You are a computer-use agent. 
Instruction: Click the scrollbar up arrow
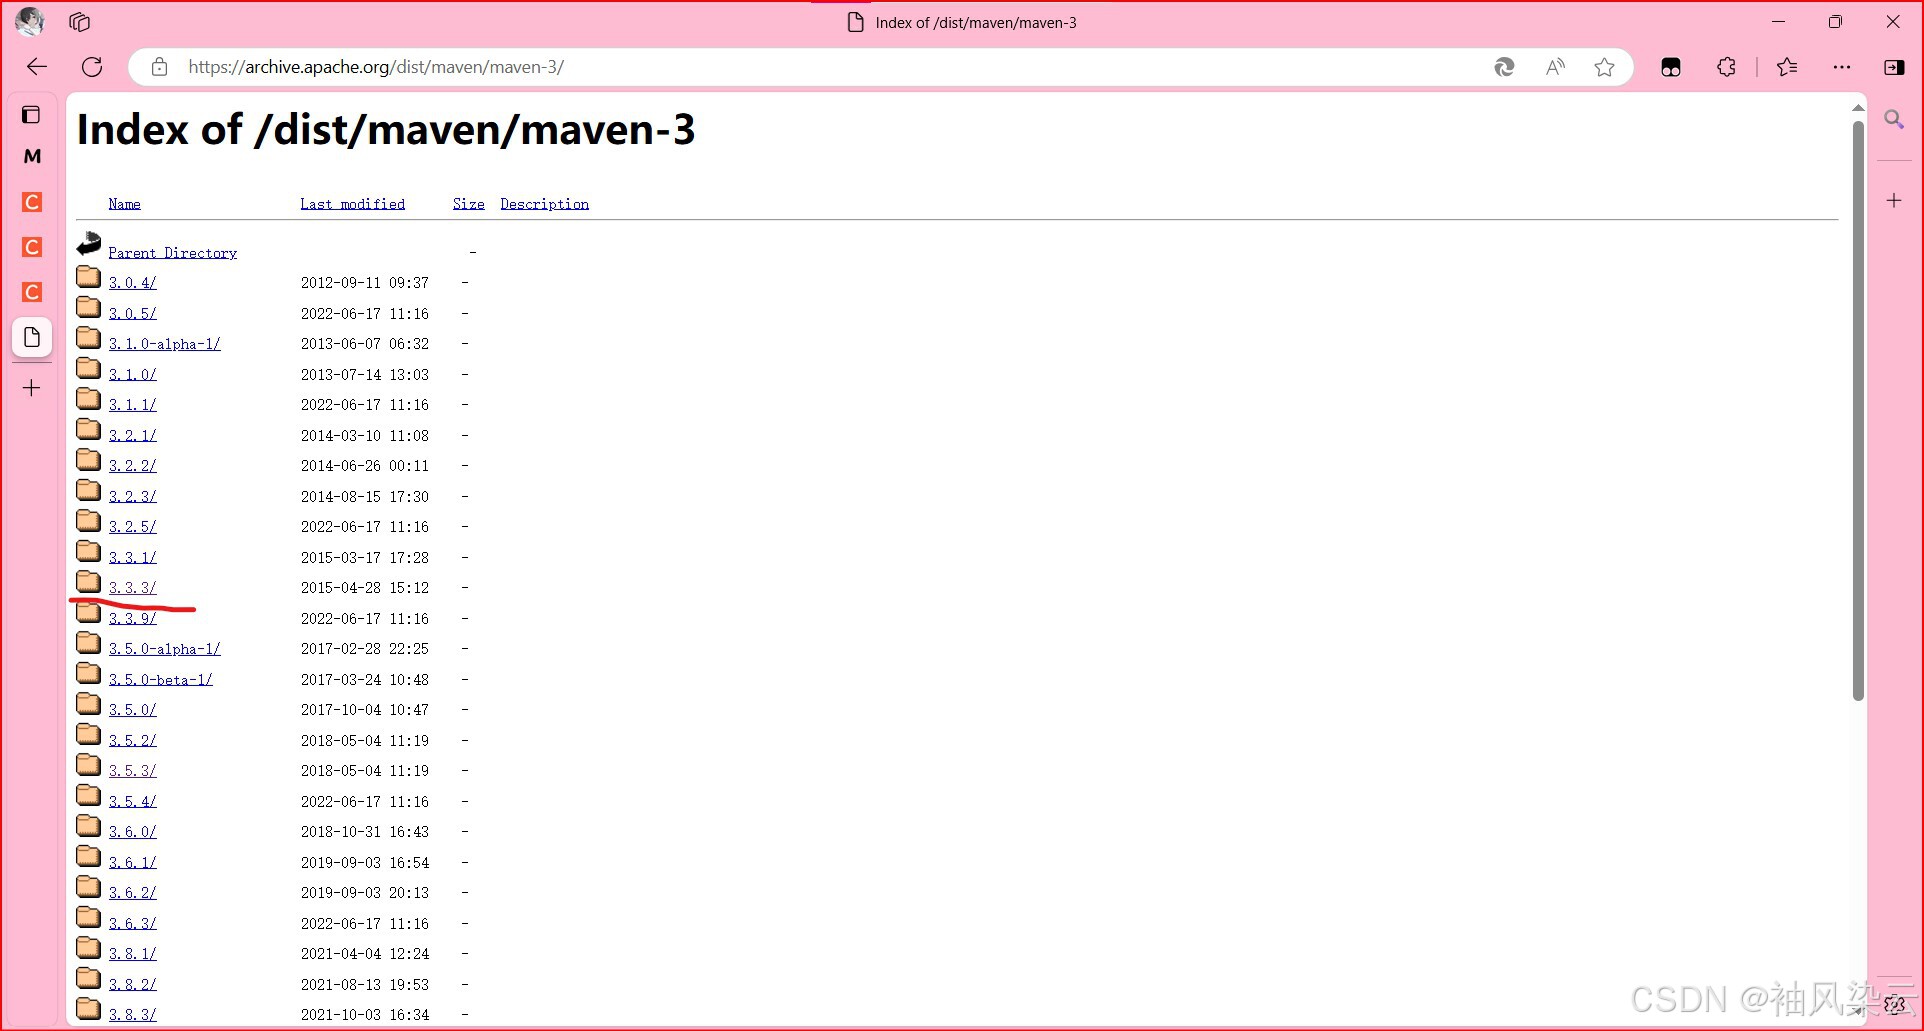click(x=1858, y=108)
